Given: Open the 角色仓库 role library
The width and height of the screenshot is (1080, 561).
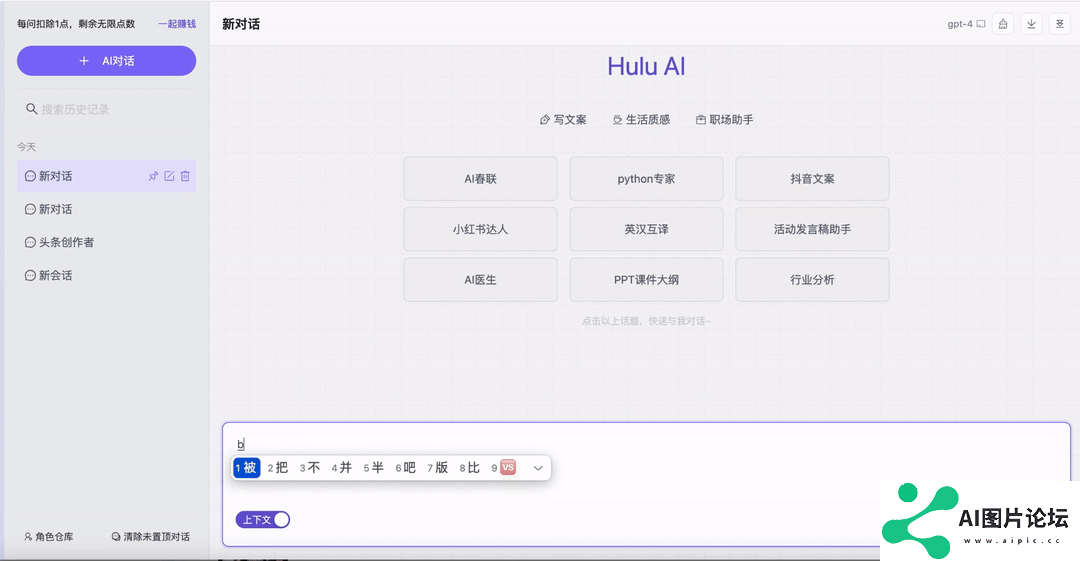Looking at the screenshot, I should coord(49,537).
